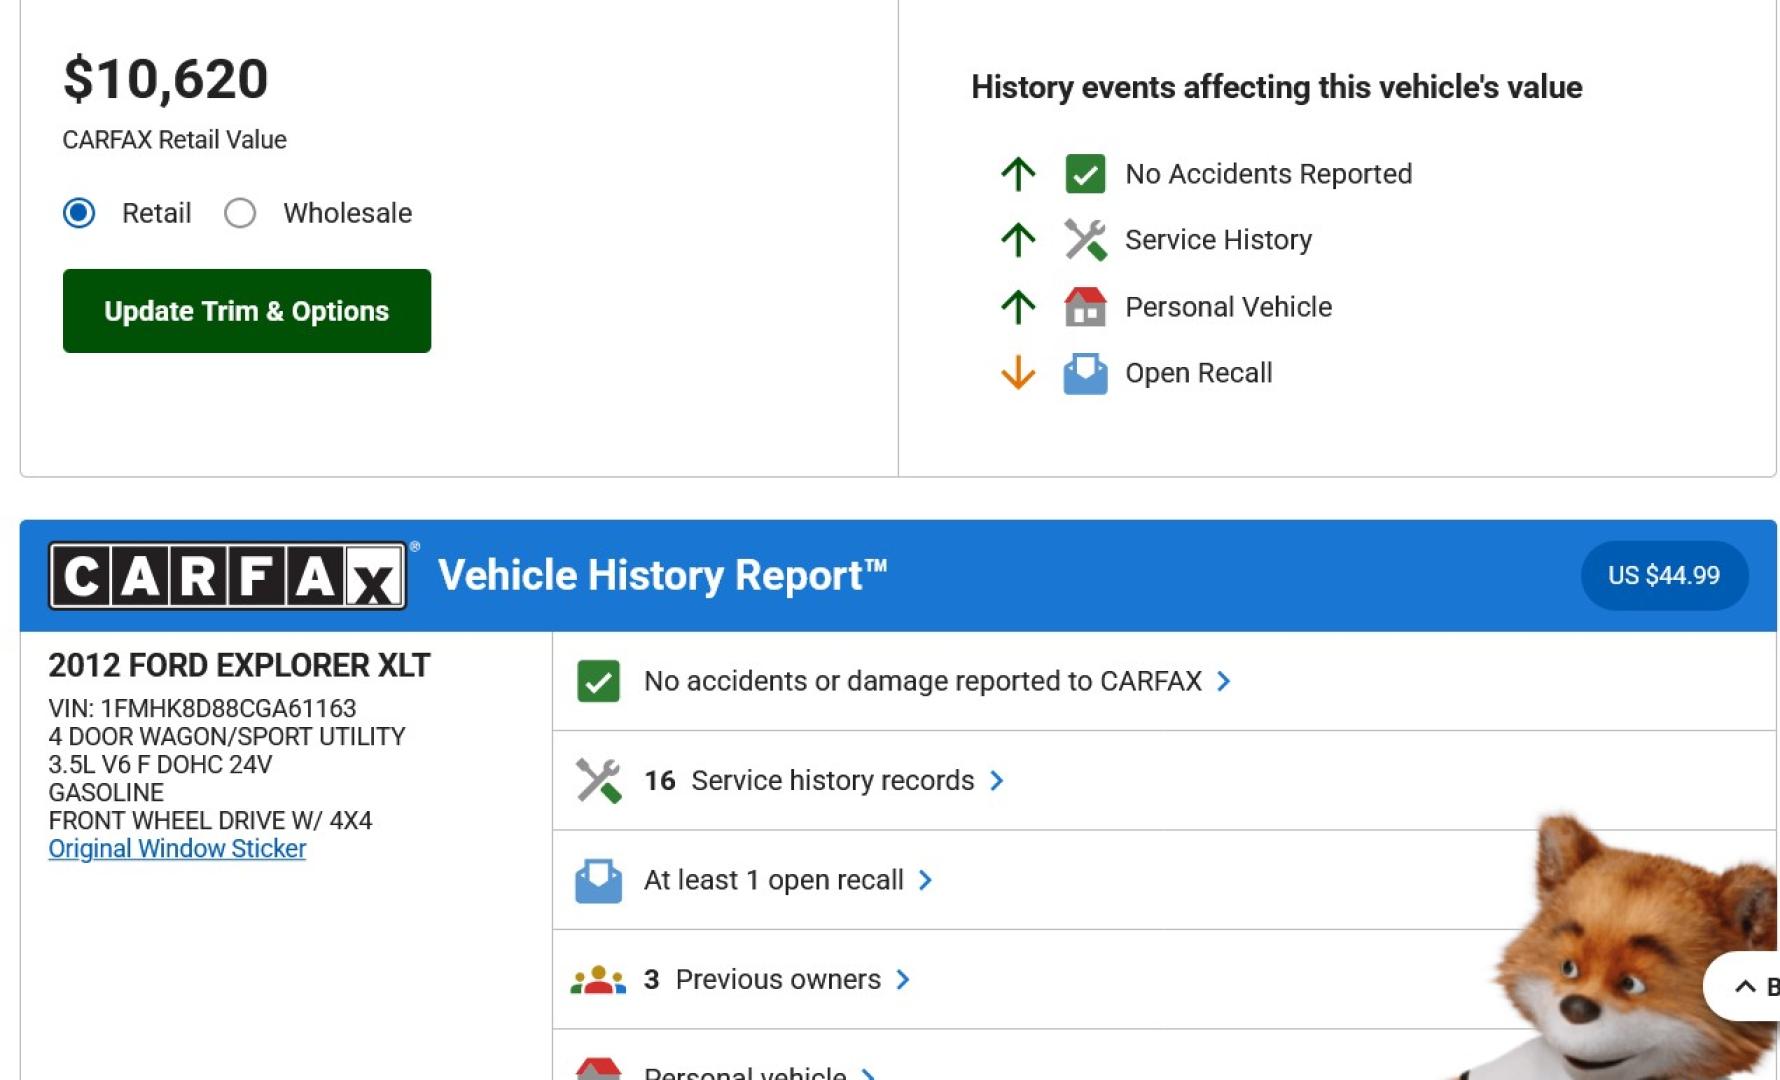The height and width of the screenshot is (1080, 1780).
Task: Click the people icon beside Previous owners
Action: click(598, 980)
